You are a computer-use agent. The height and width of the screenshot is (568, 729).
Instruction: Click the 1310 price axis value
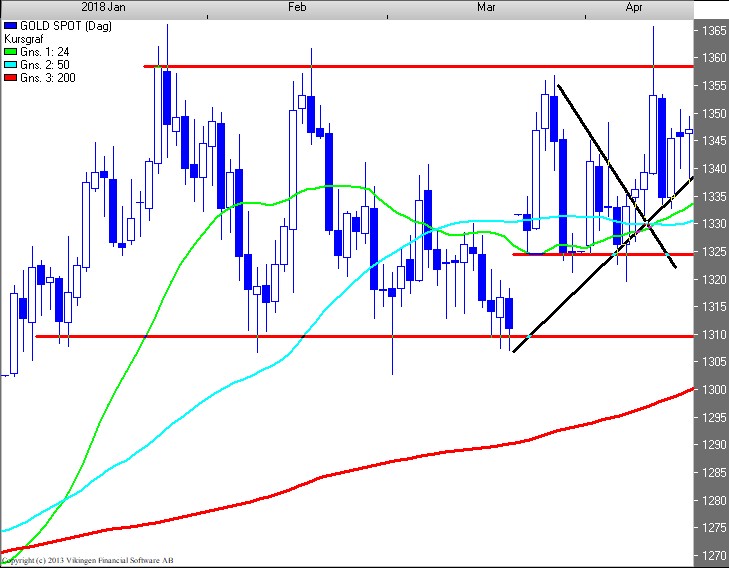[714, 334]
